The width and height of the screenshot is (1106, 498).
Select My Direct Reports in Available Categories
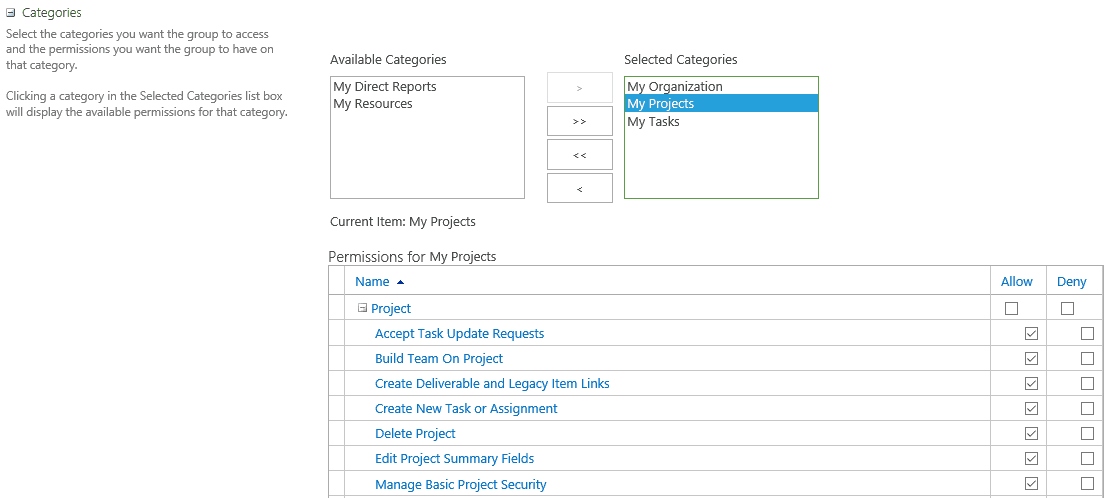click(x=384, y=87)
